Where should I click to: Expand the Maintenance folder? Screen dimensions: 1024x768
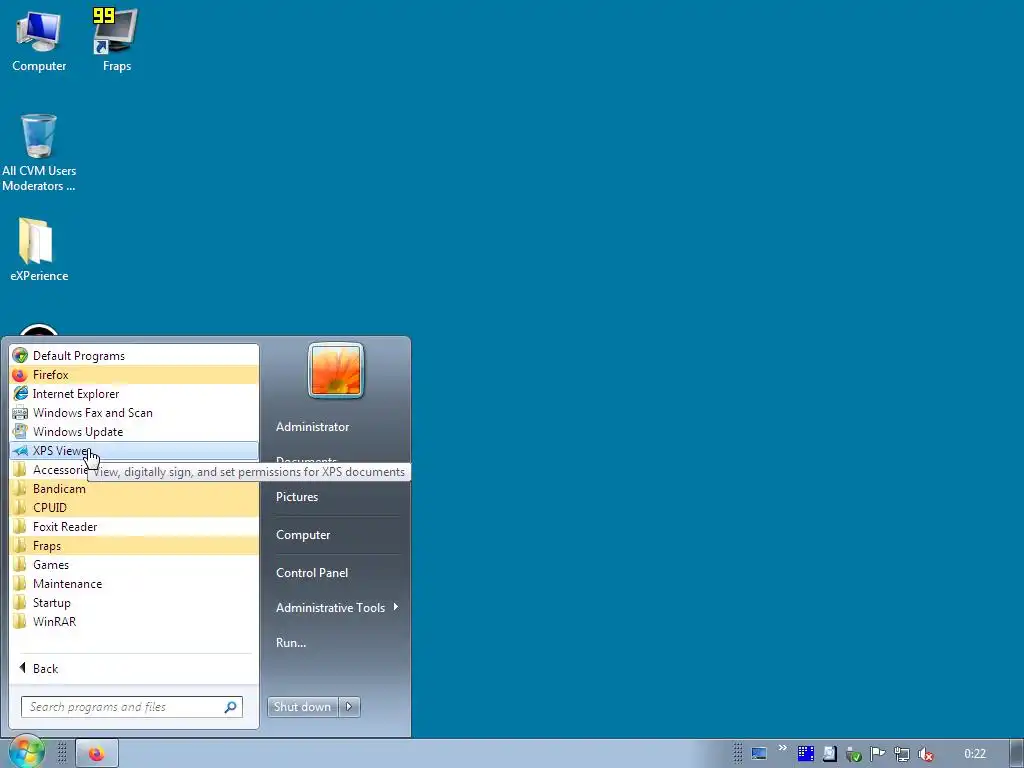(134, 583)
